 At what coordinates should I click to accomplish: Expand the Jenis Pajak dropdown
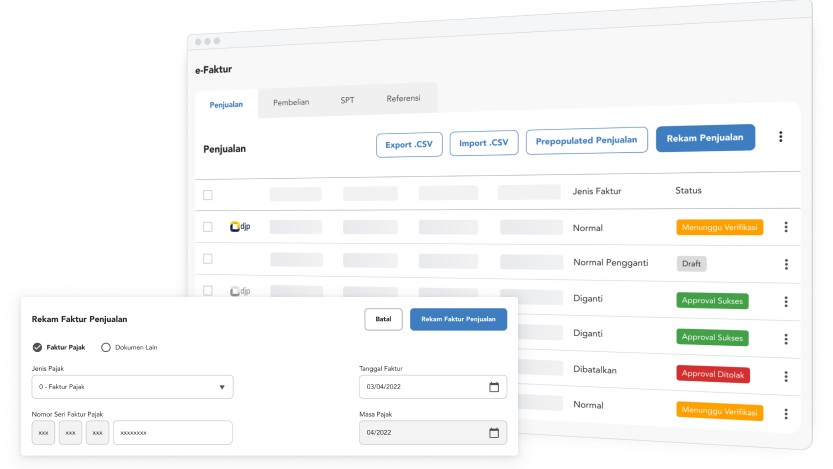[132, 387]
